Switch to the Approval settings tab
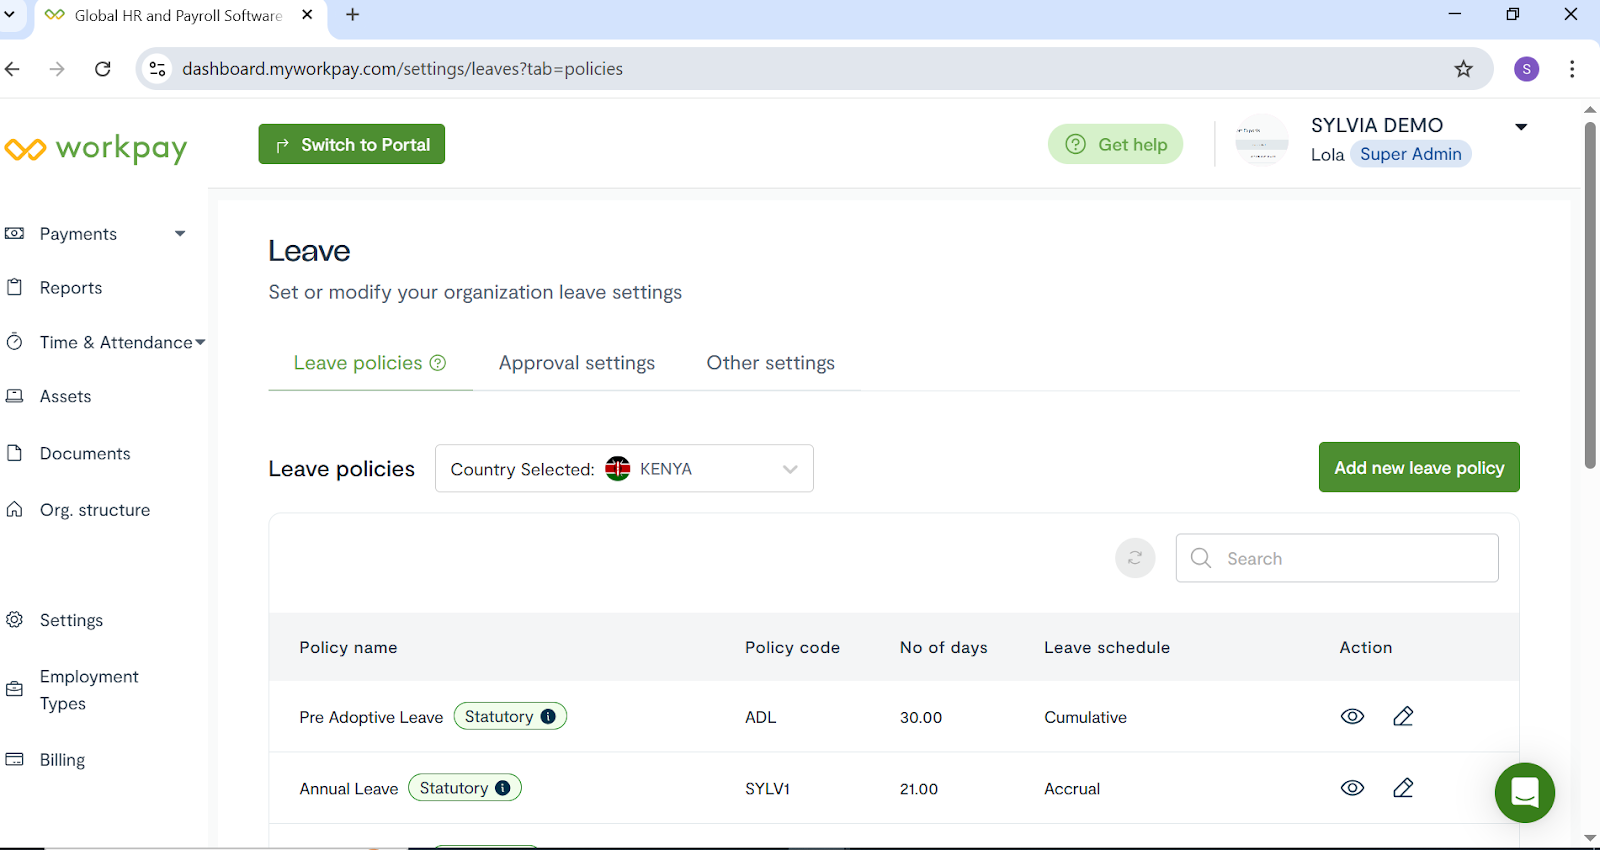 click(x=577, y=363)
